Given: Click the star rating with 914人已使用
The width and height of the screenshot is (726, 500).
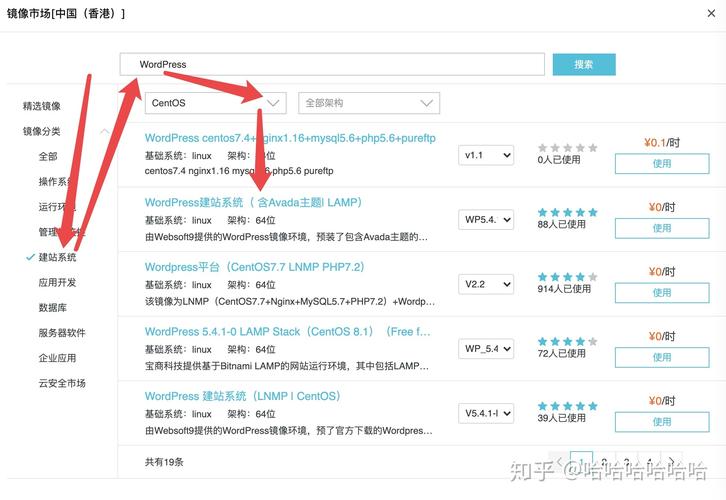Looking at the screenshot, I should pyautogui.click(x=568, y=277).
